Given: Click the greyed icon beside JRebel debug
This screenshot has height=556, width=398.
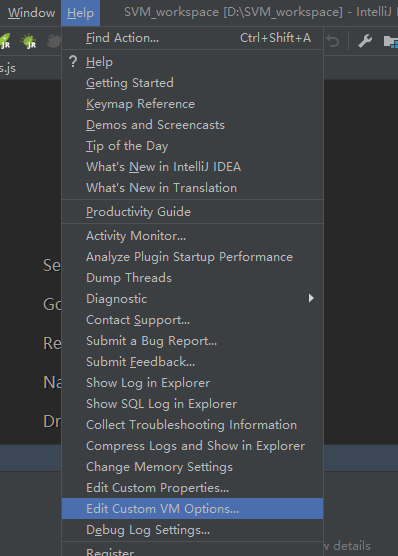Looking at the screenshot, I should pos(54,41).
